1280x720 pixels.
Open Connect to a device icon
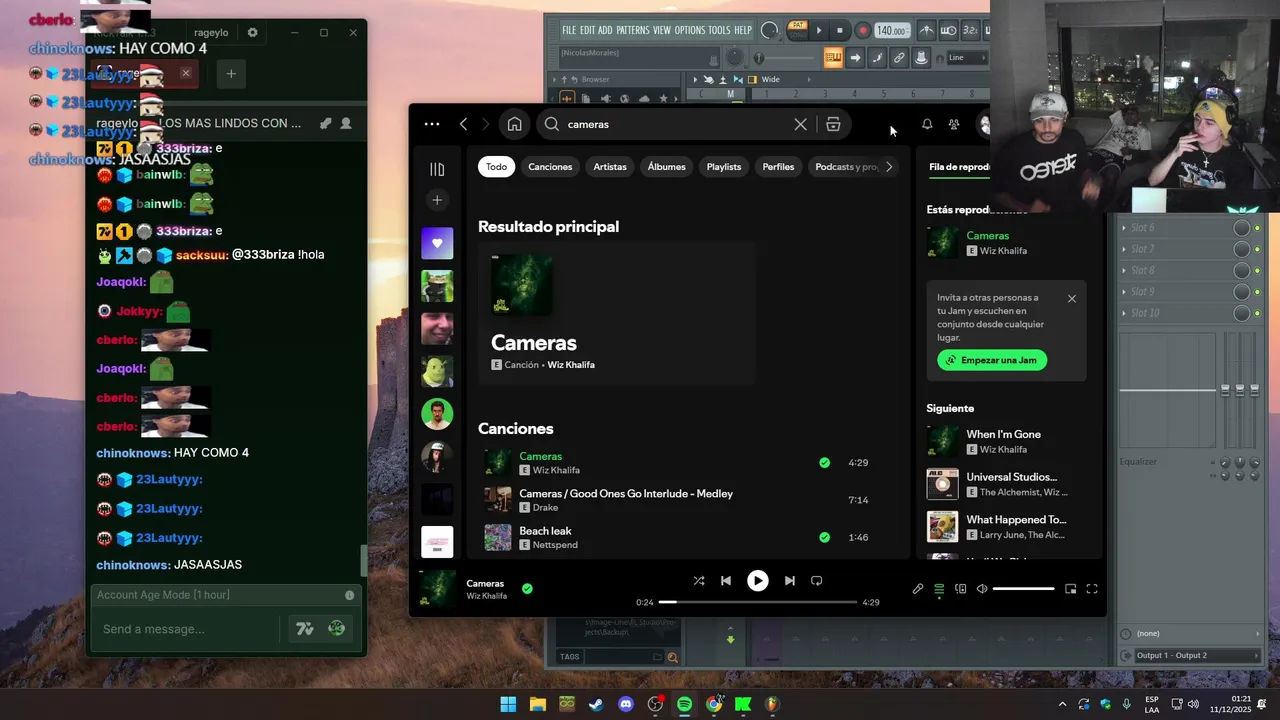tap(961, 589)
